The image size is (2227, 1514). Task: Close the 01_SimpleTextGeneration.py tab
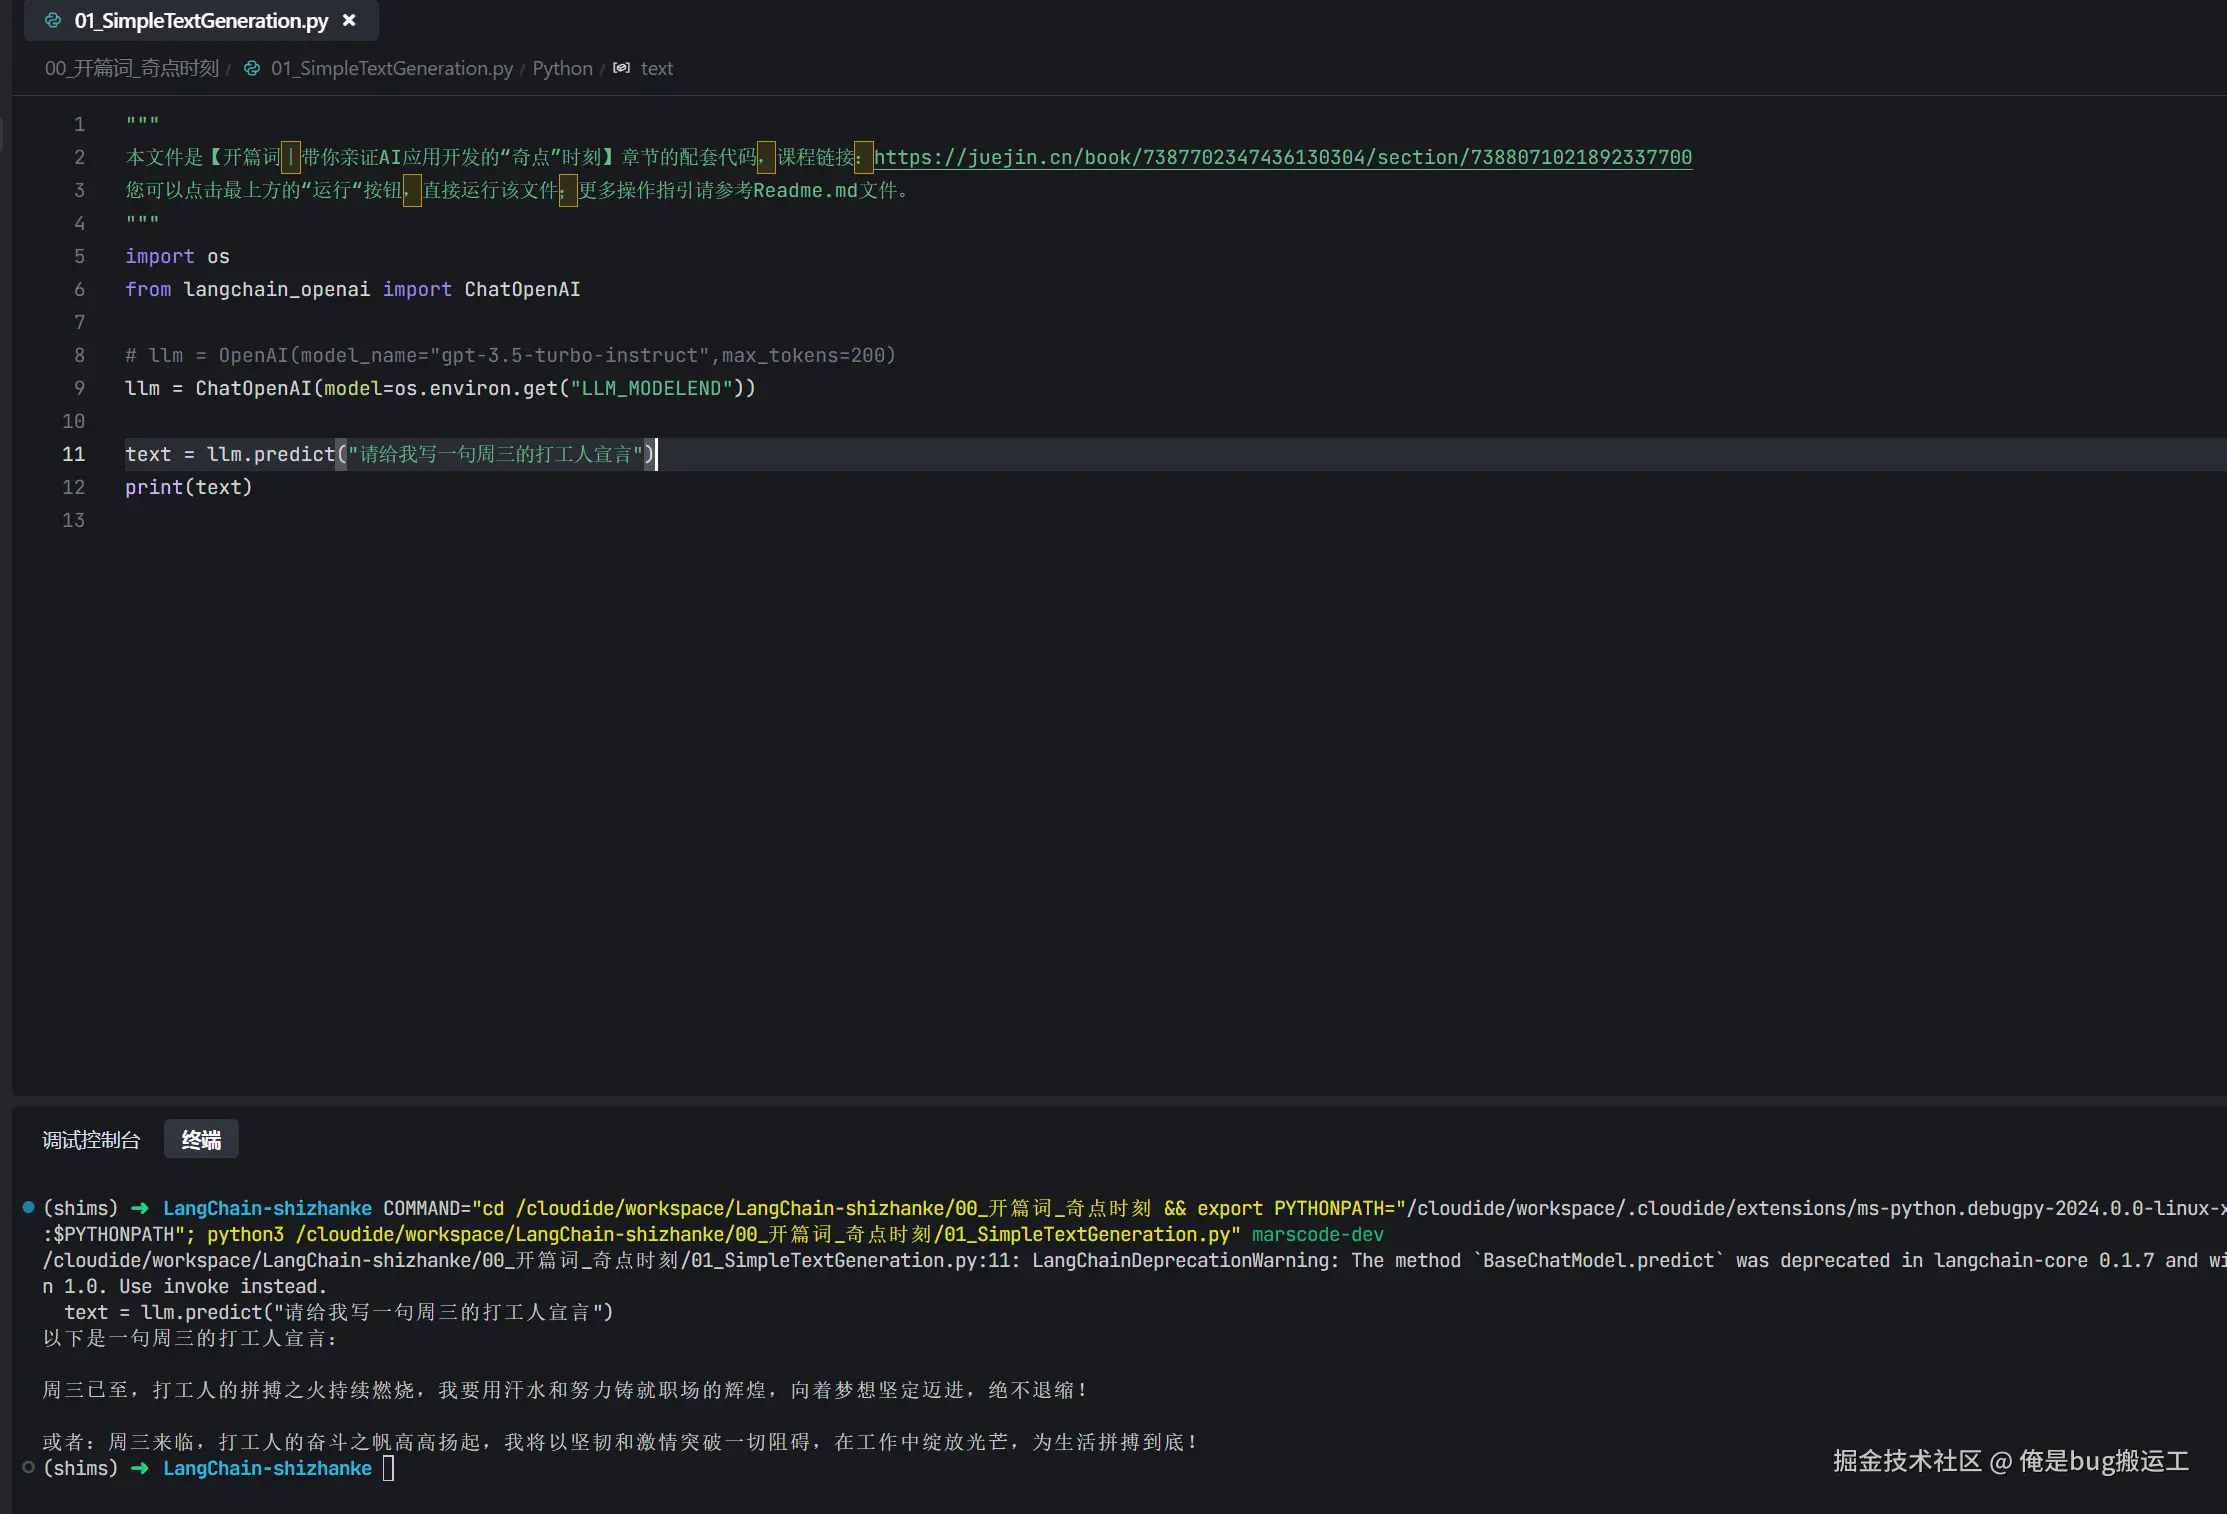(x=349, y=20)
